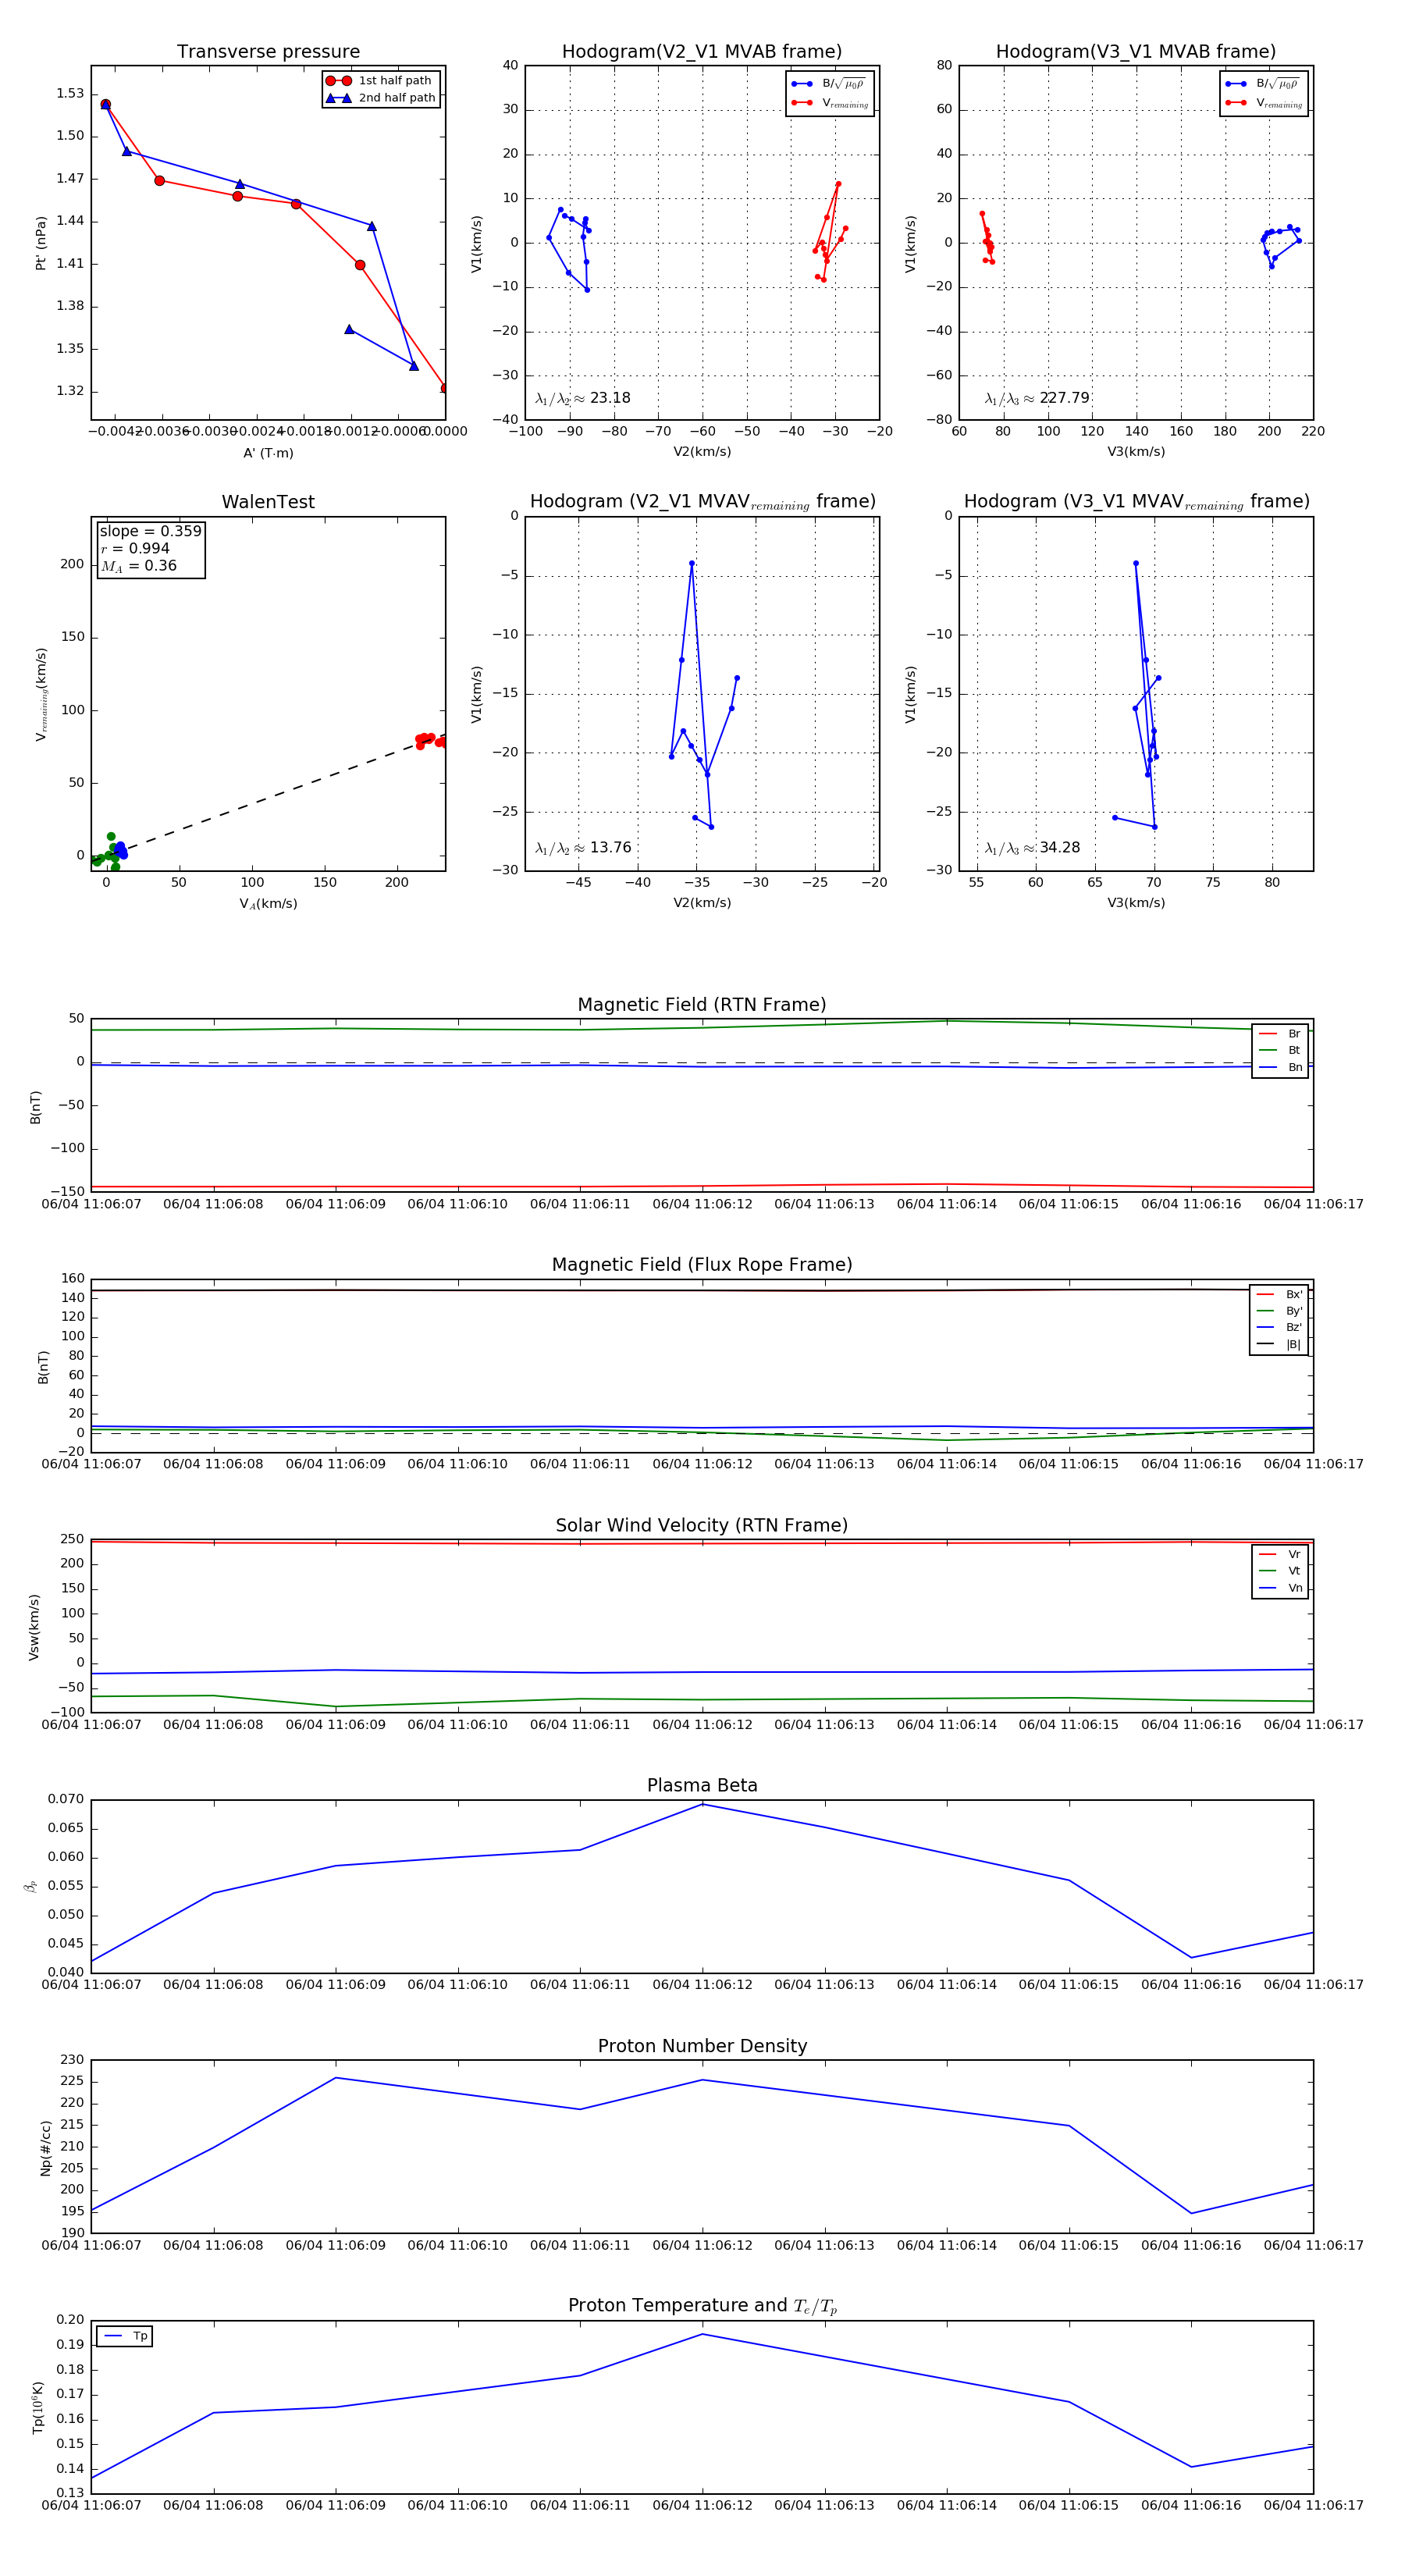This screenshot has width=1405, height=2576.
Task: Click the Bz' legend entry
Action: click(1280, 1327)
